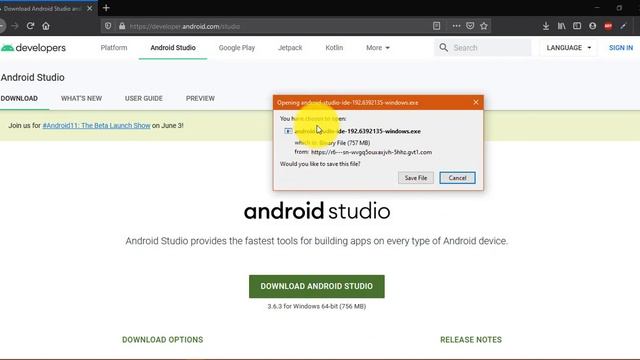This screenshot has height=360, width=640.
Task: Click the 'Would you like to save this file?' text
Action: point(320,164)
